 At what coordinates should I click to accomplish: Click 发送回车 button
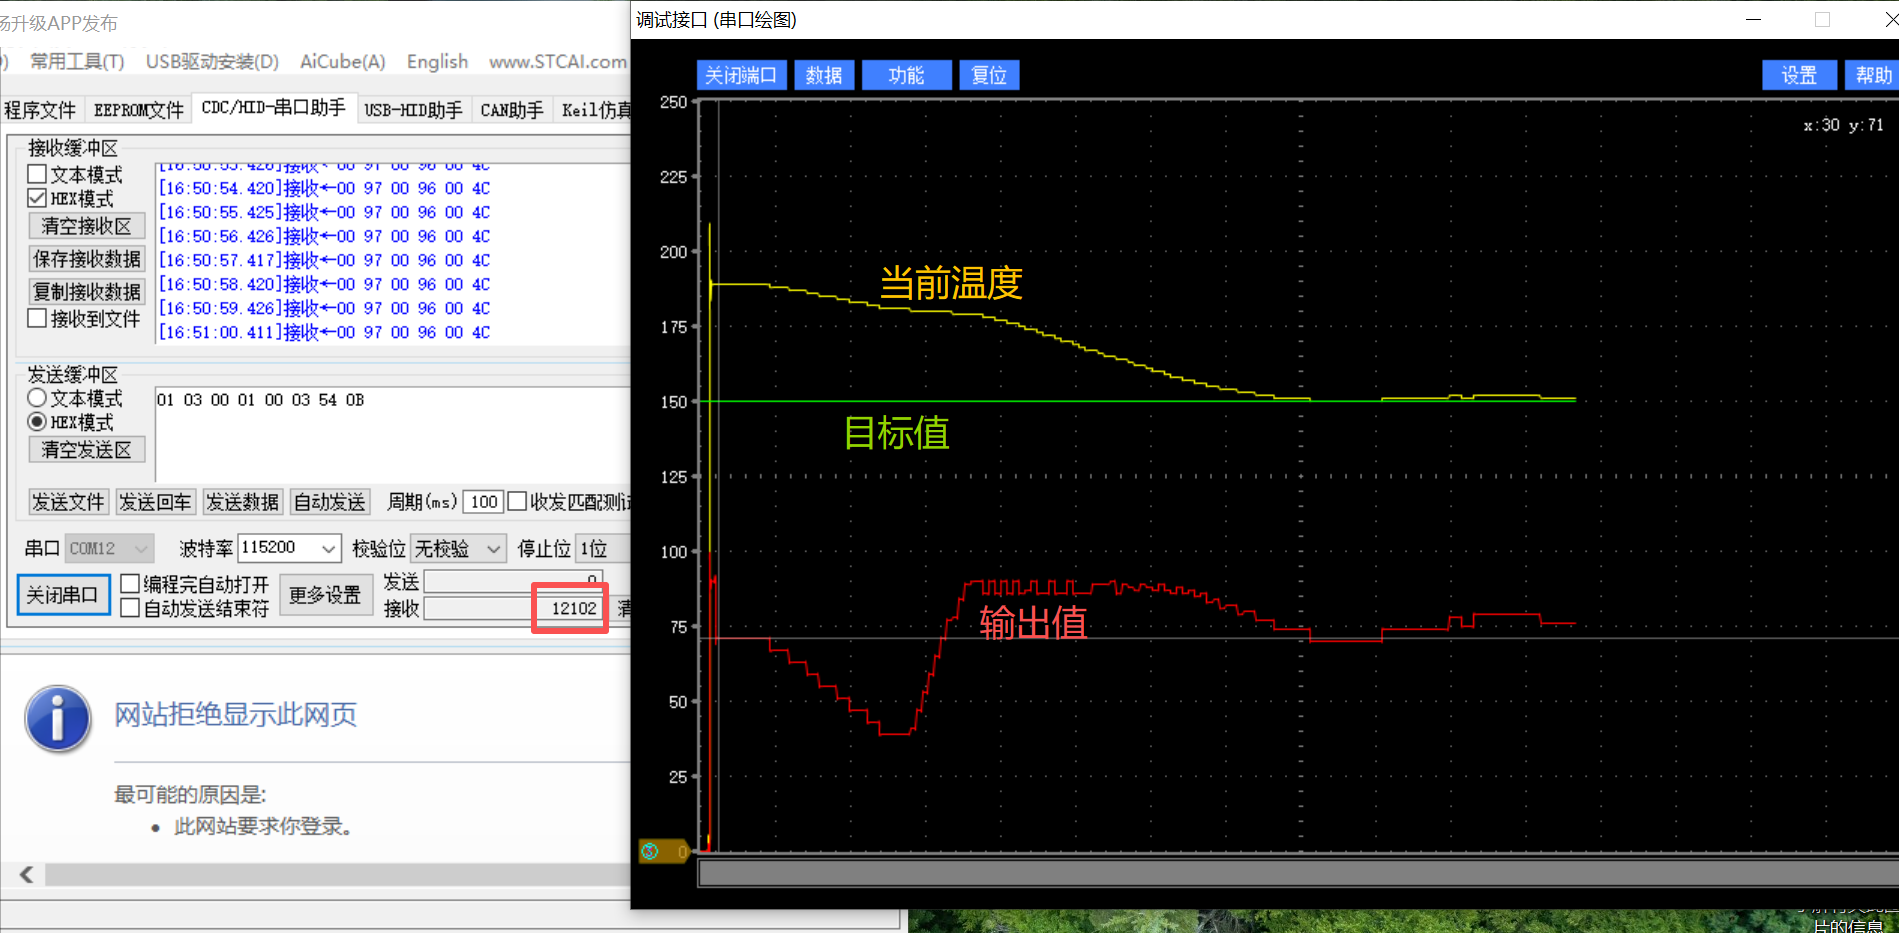click(155, 502)
